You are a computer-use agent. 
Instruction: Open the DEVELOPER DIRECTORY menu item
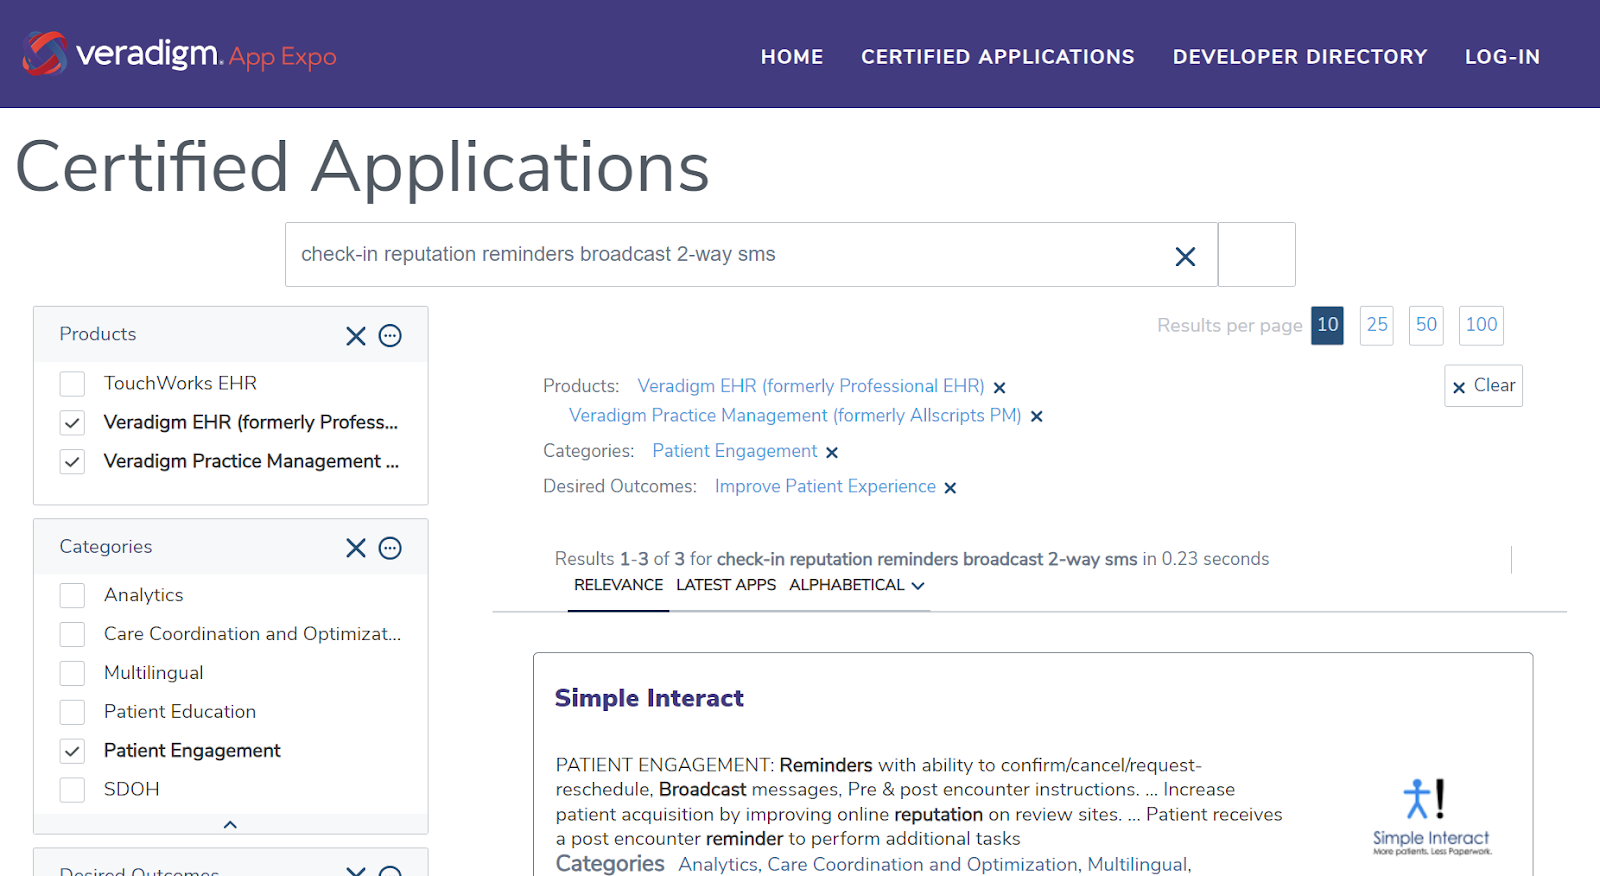point(1300,57)
